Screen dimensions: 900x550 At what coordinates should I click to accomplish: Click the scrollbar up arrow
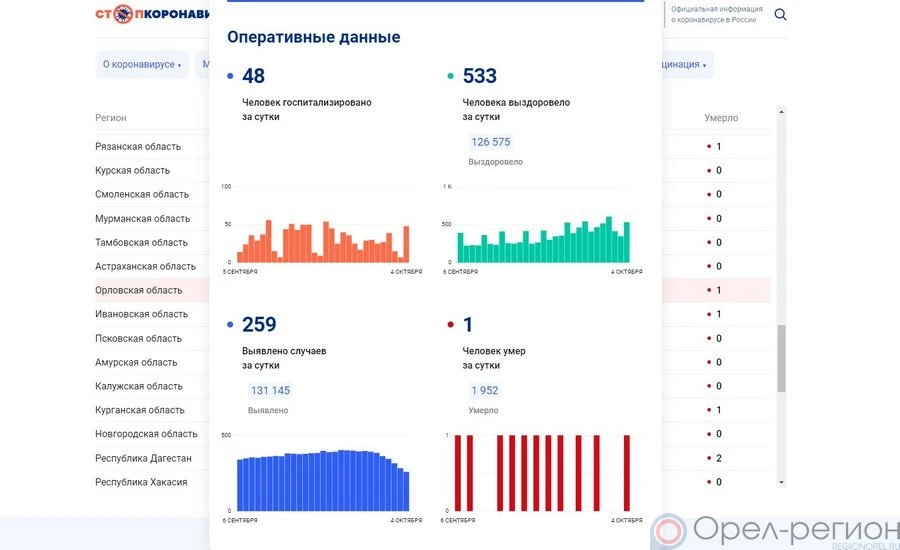coord(782,111)
